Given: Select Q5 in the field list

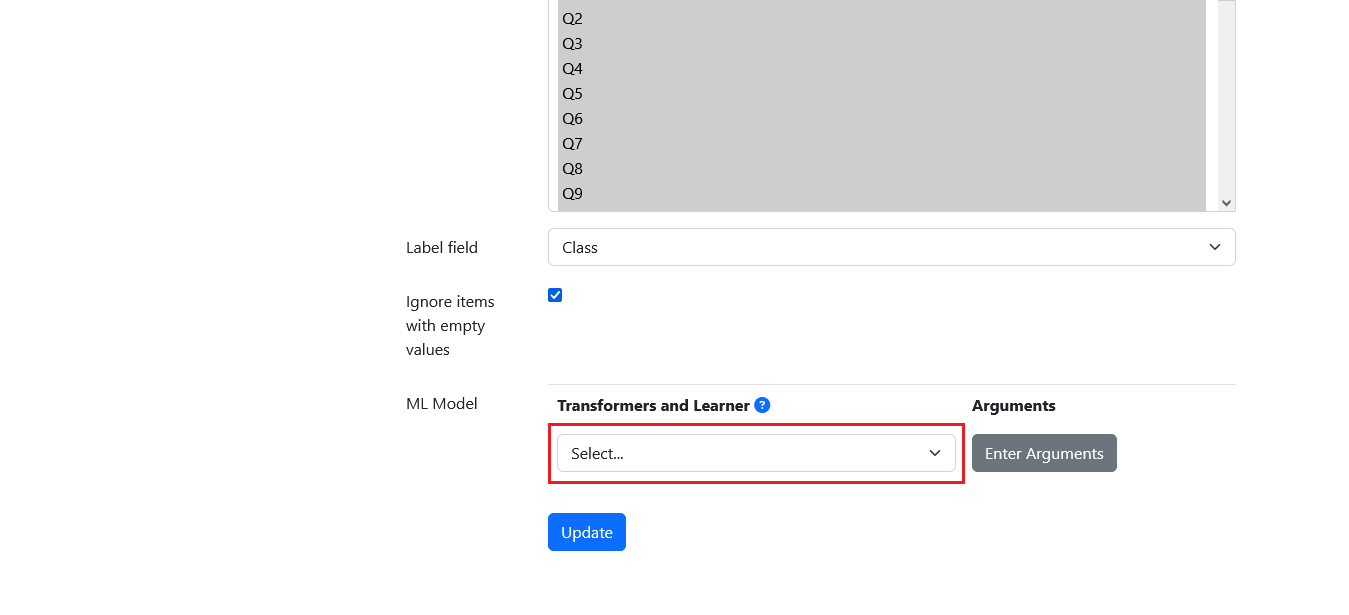Looking at the screenshot, I should click(882, 94).
